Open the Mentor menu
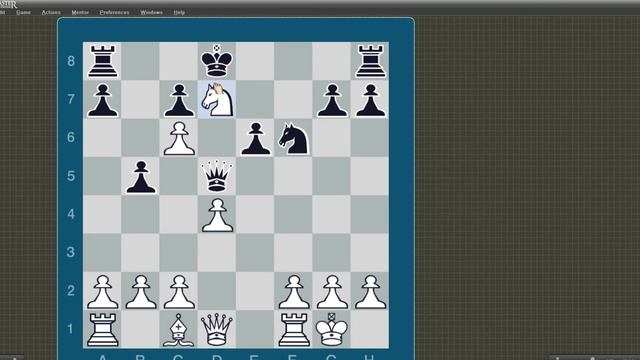Viewport: 640px width, 360px height. 80,12
